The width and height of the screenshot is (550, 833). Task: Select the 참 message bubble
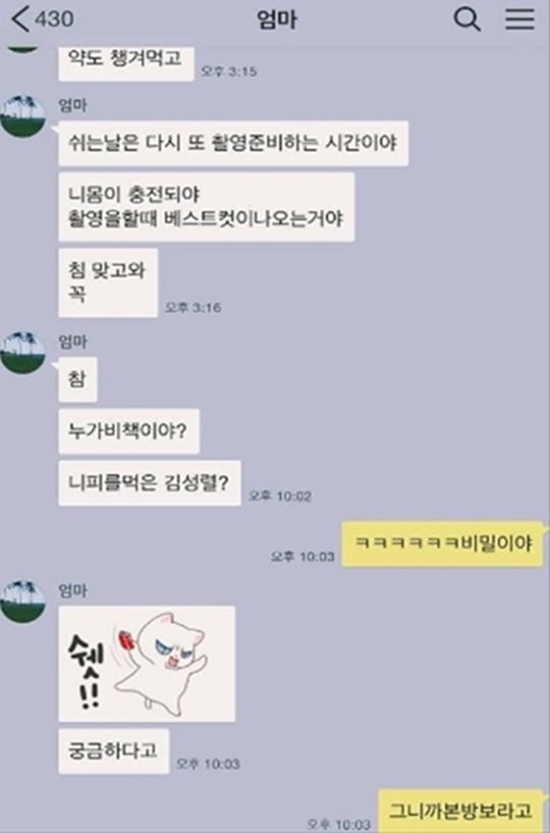78,379
